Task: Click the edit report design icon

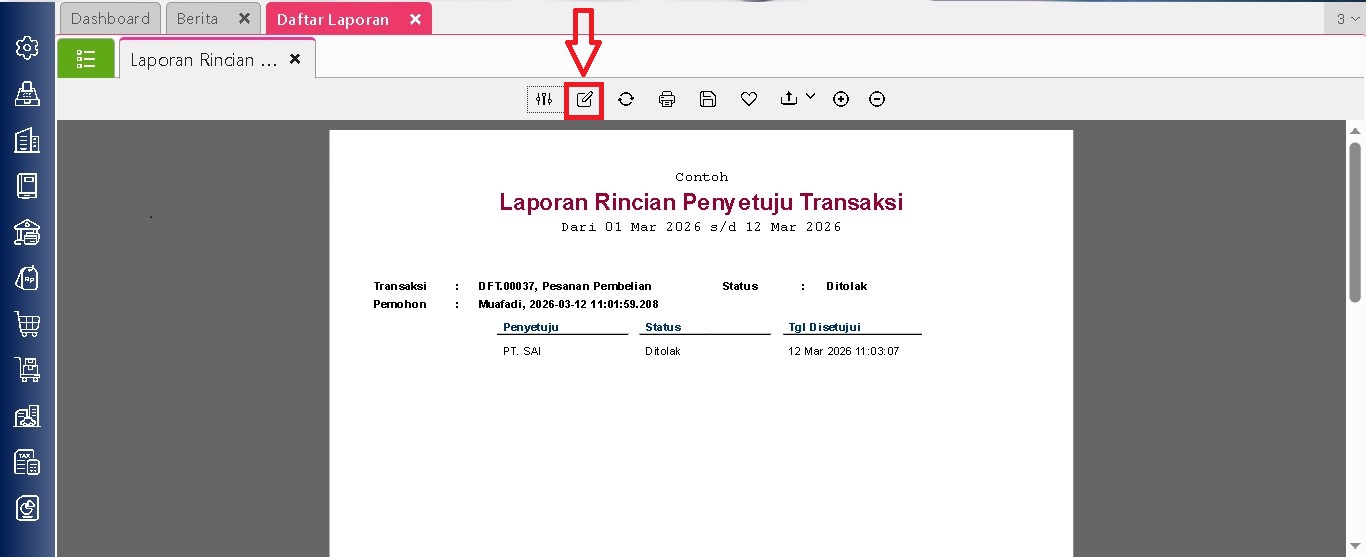Action: pyautogui.click(x=584, y=99)
